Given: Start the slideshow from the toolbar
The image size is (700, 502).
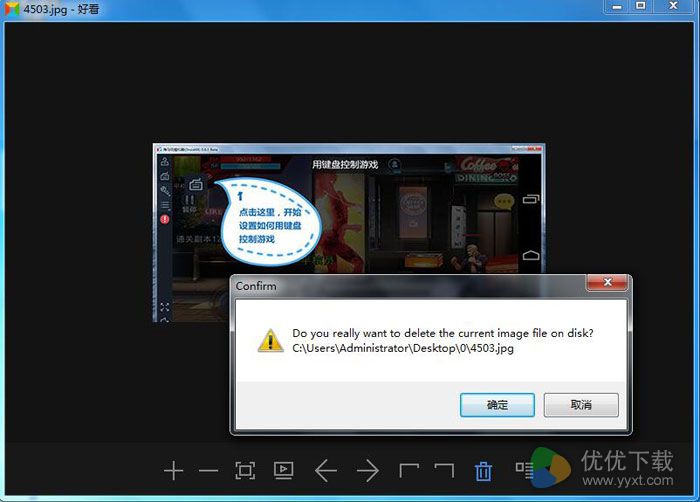Looking at the screenshot, I should pyautogui.click(x=283, y=470).
